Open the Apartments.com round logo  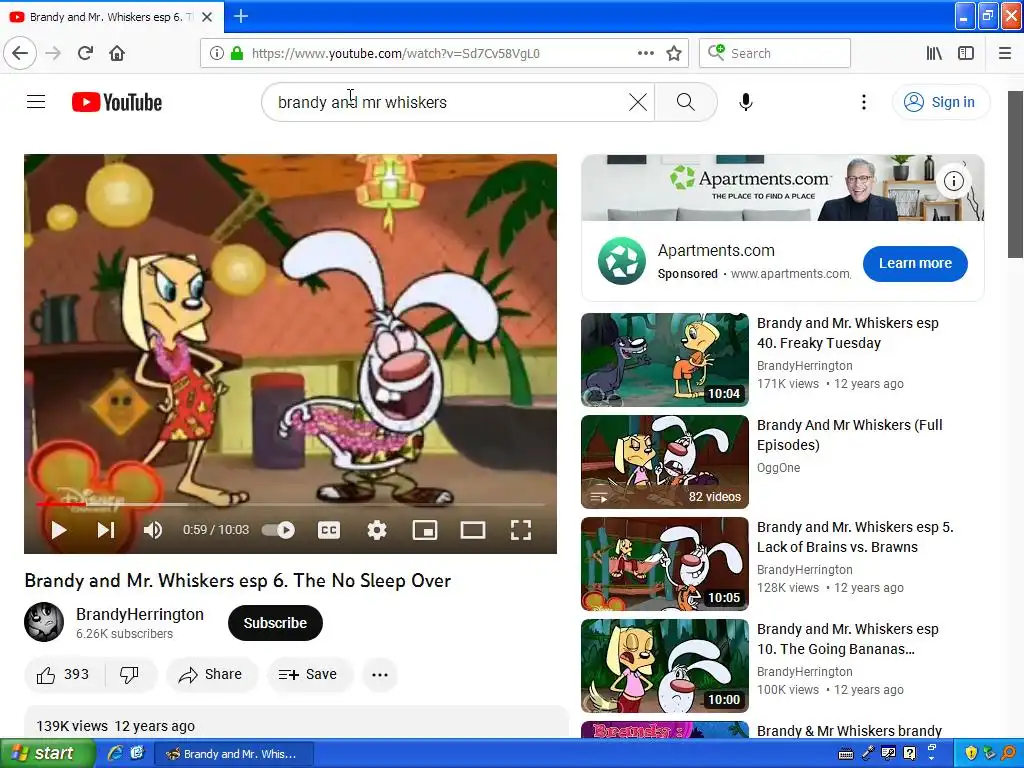pos(621,261)
